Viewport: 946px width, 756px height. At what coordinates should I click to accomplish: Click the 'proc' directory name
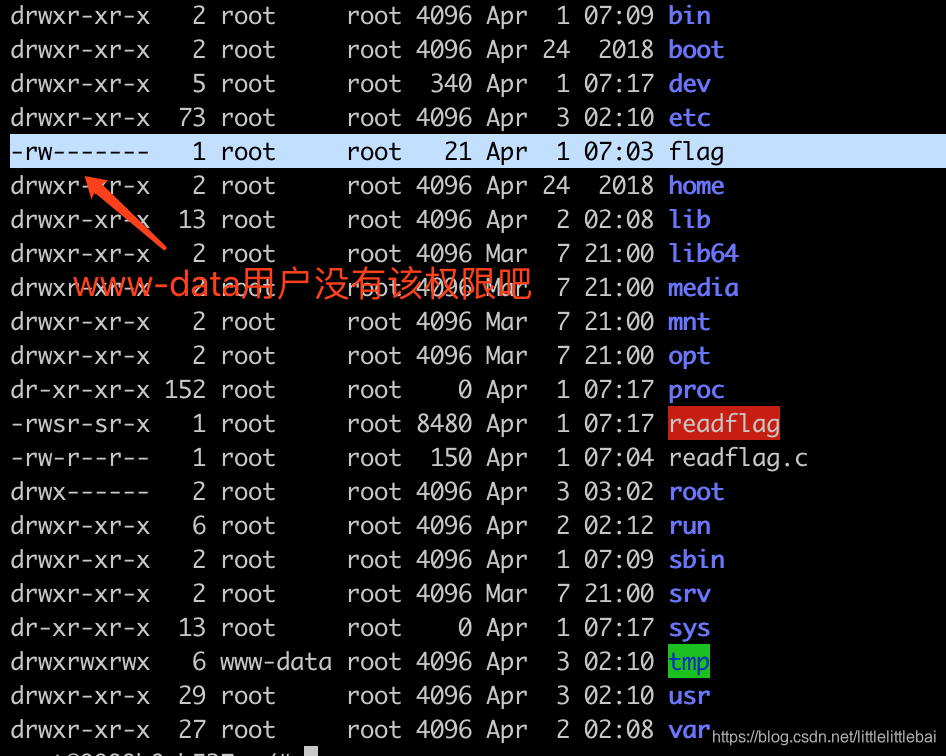click(x=696, y=390)
